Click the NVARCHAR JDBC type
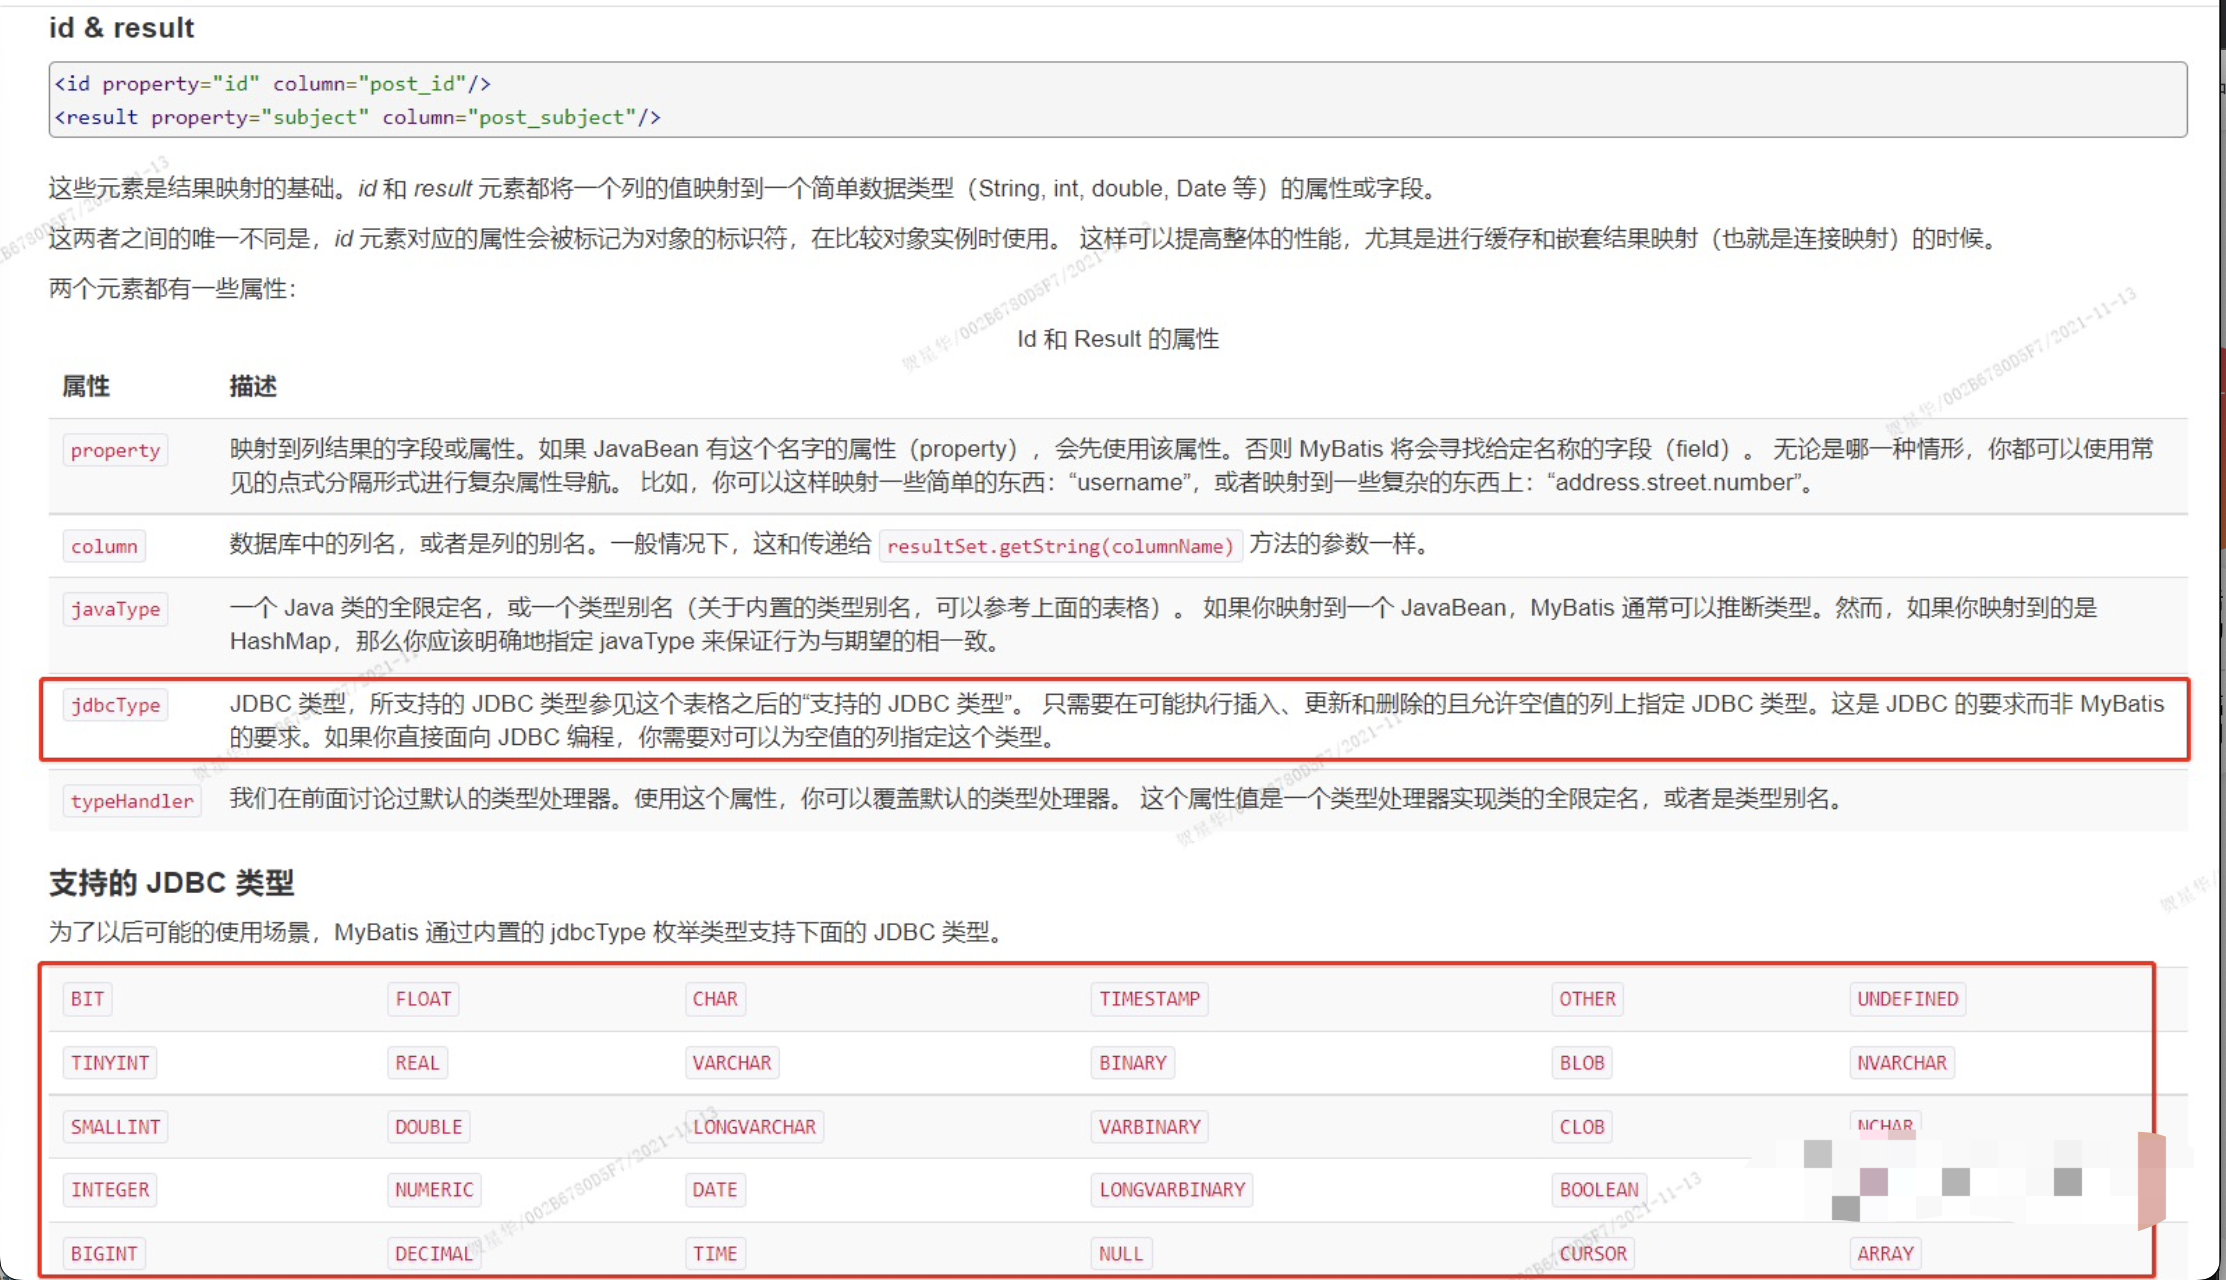 [1901, 1062]
